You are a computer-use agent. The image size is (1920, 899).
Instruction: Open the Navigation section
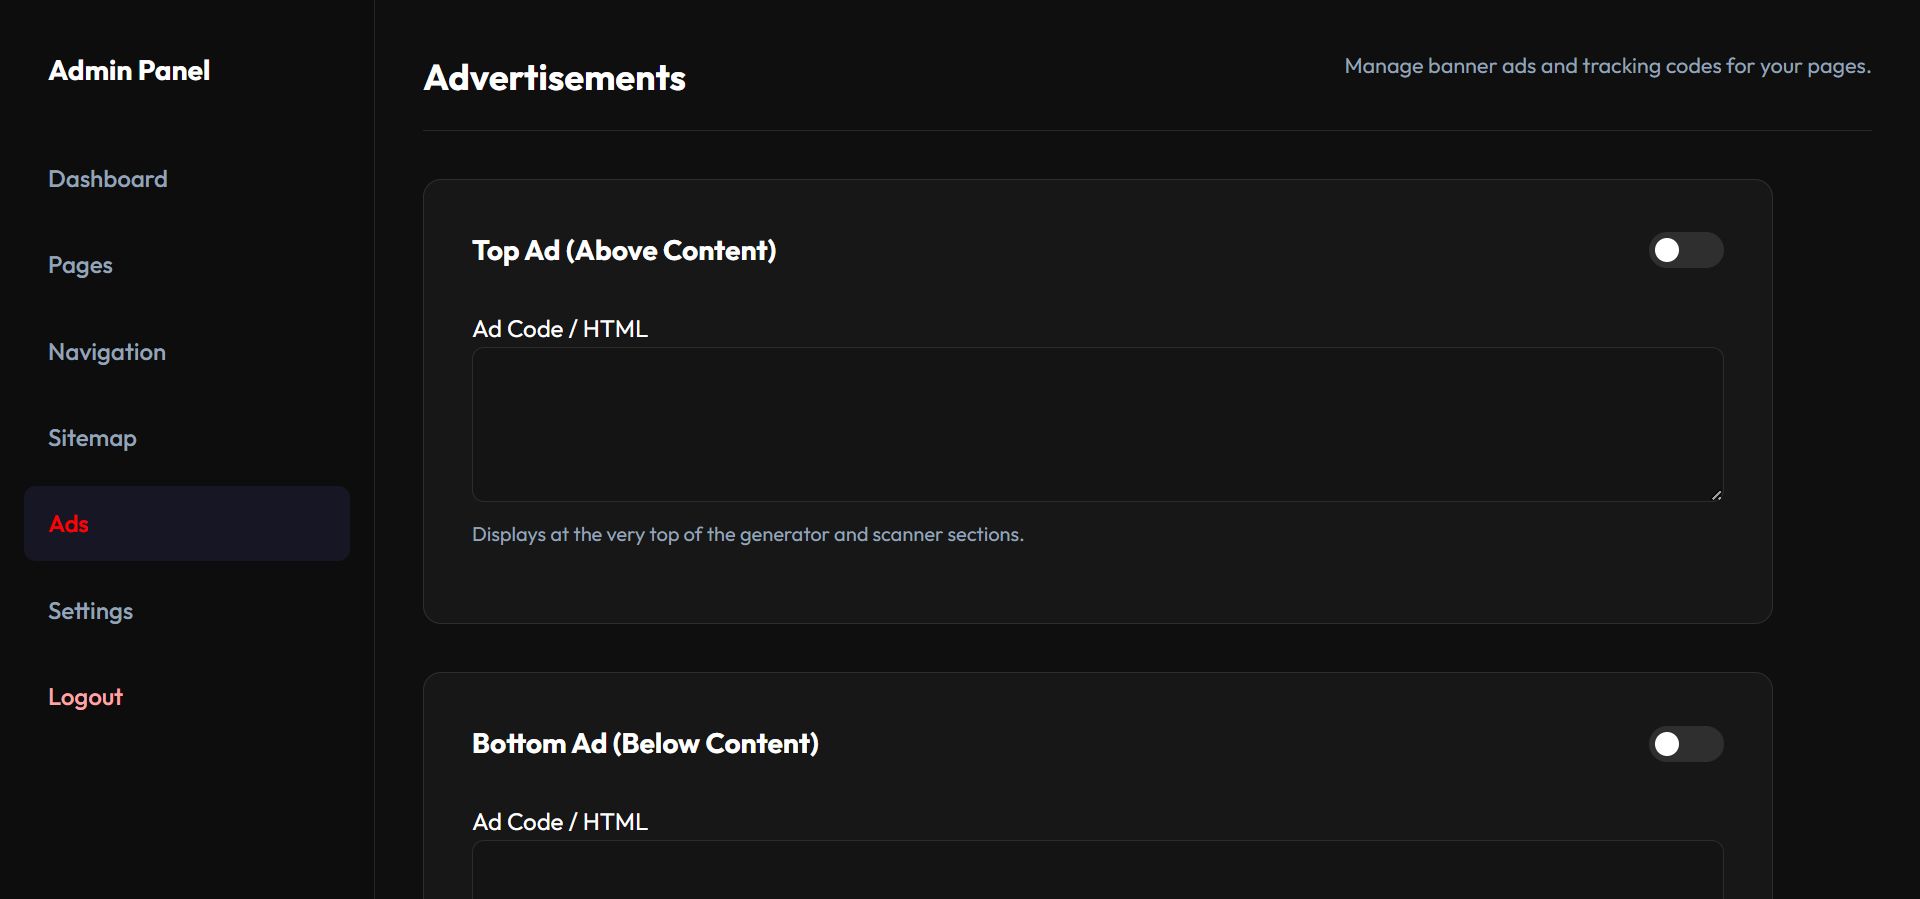click(x=107, y=352)
